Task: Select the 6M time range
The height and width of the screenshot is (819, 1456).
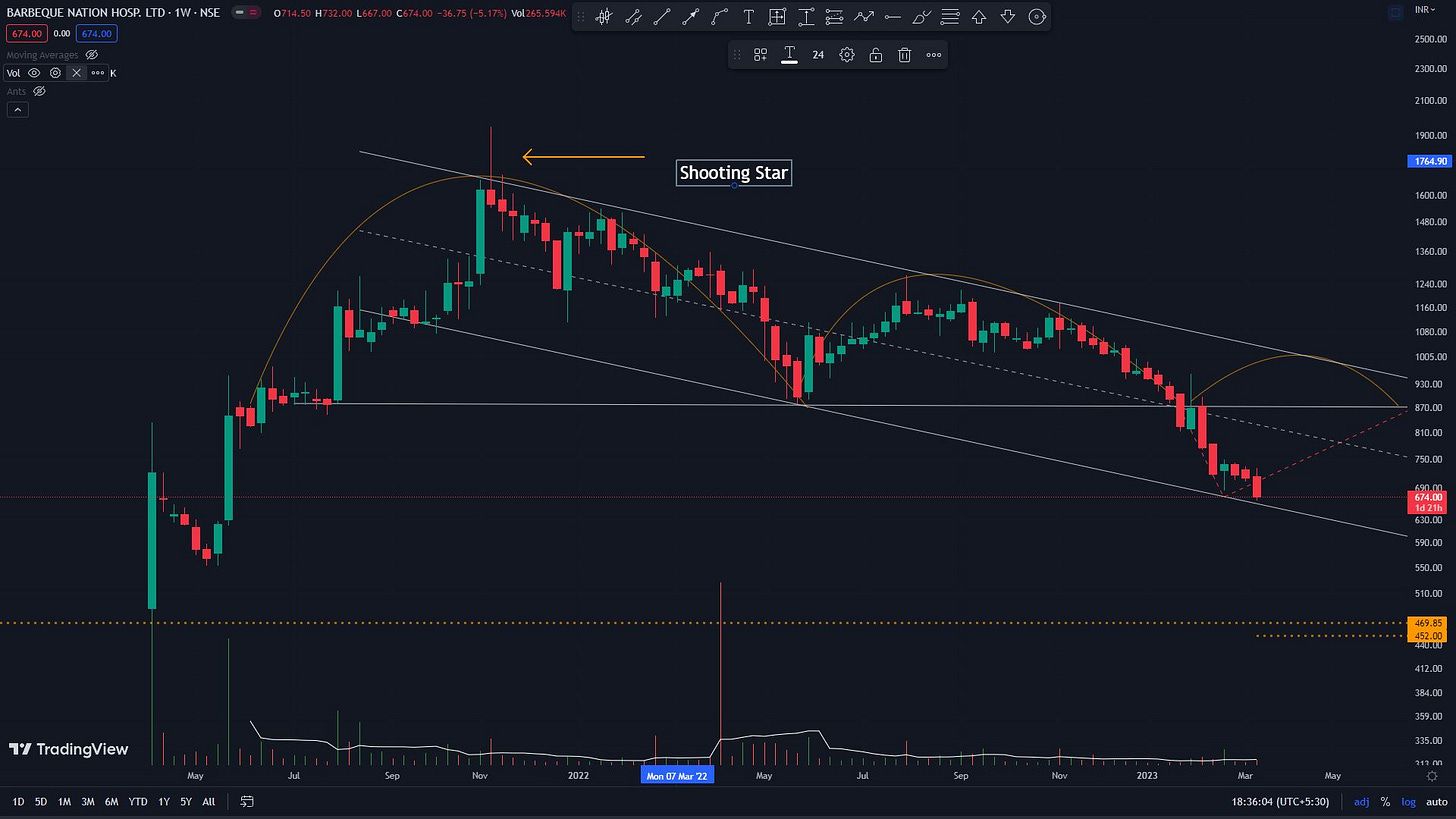Action: (111, 801)
